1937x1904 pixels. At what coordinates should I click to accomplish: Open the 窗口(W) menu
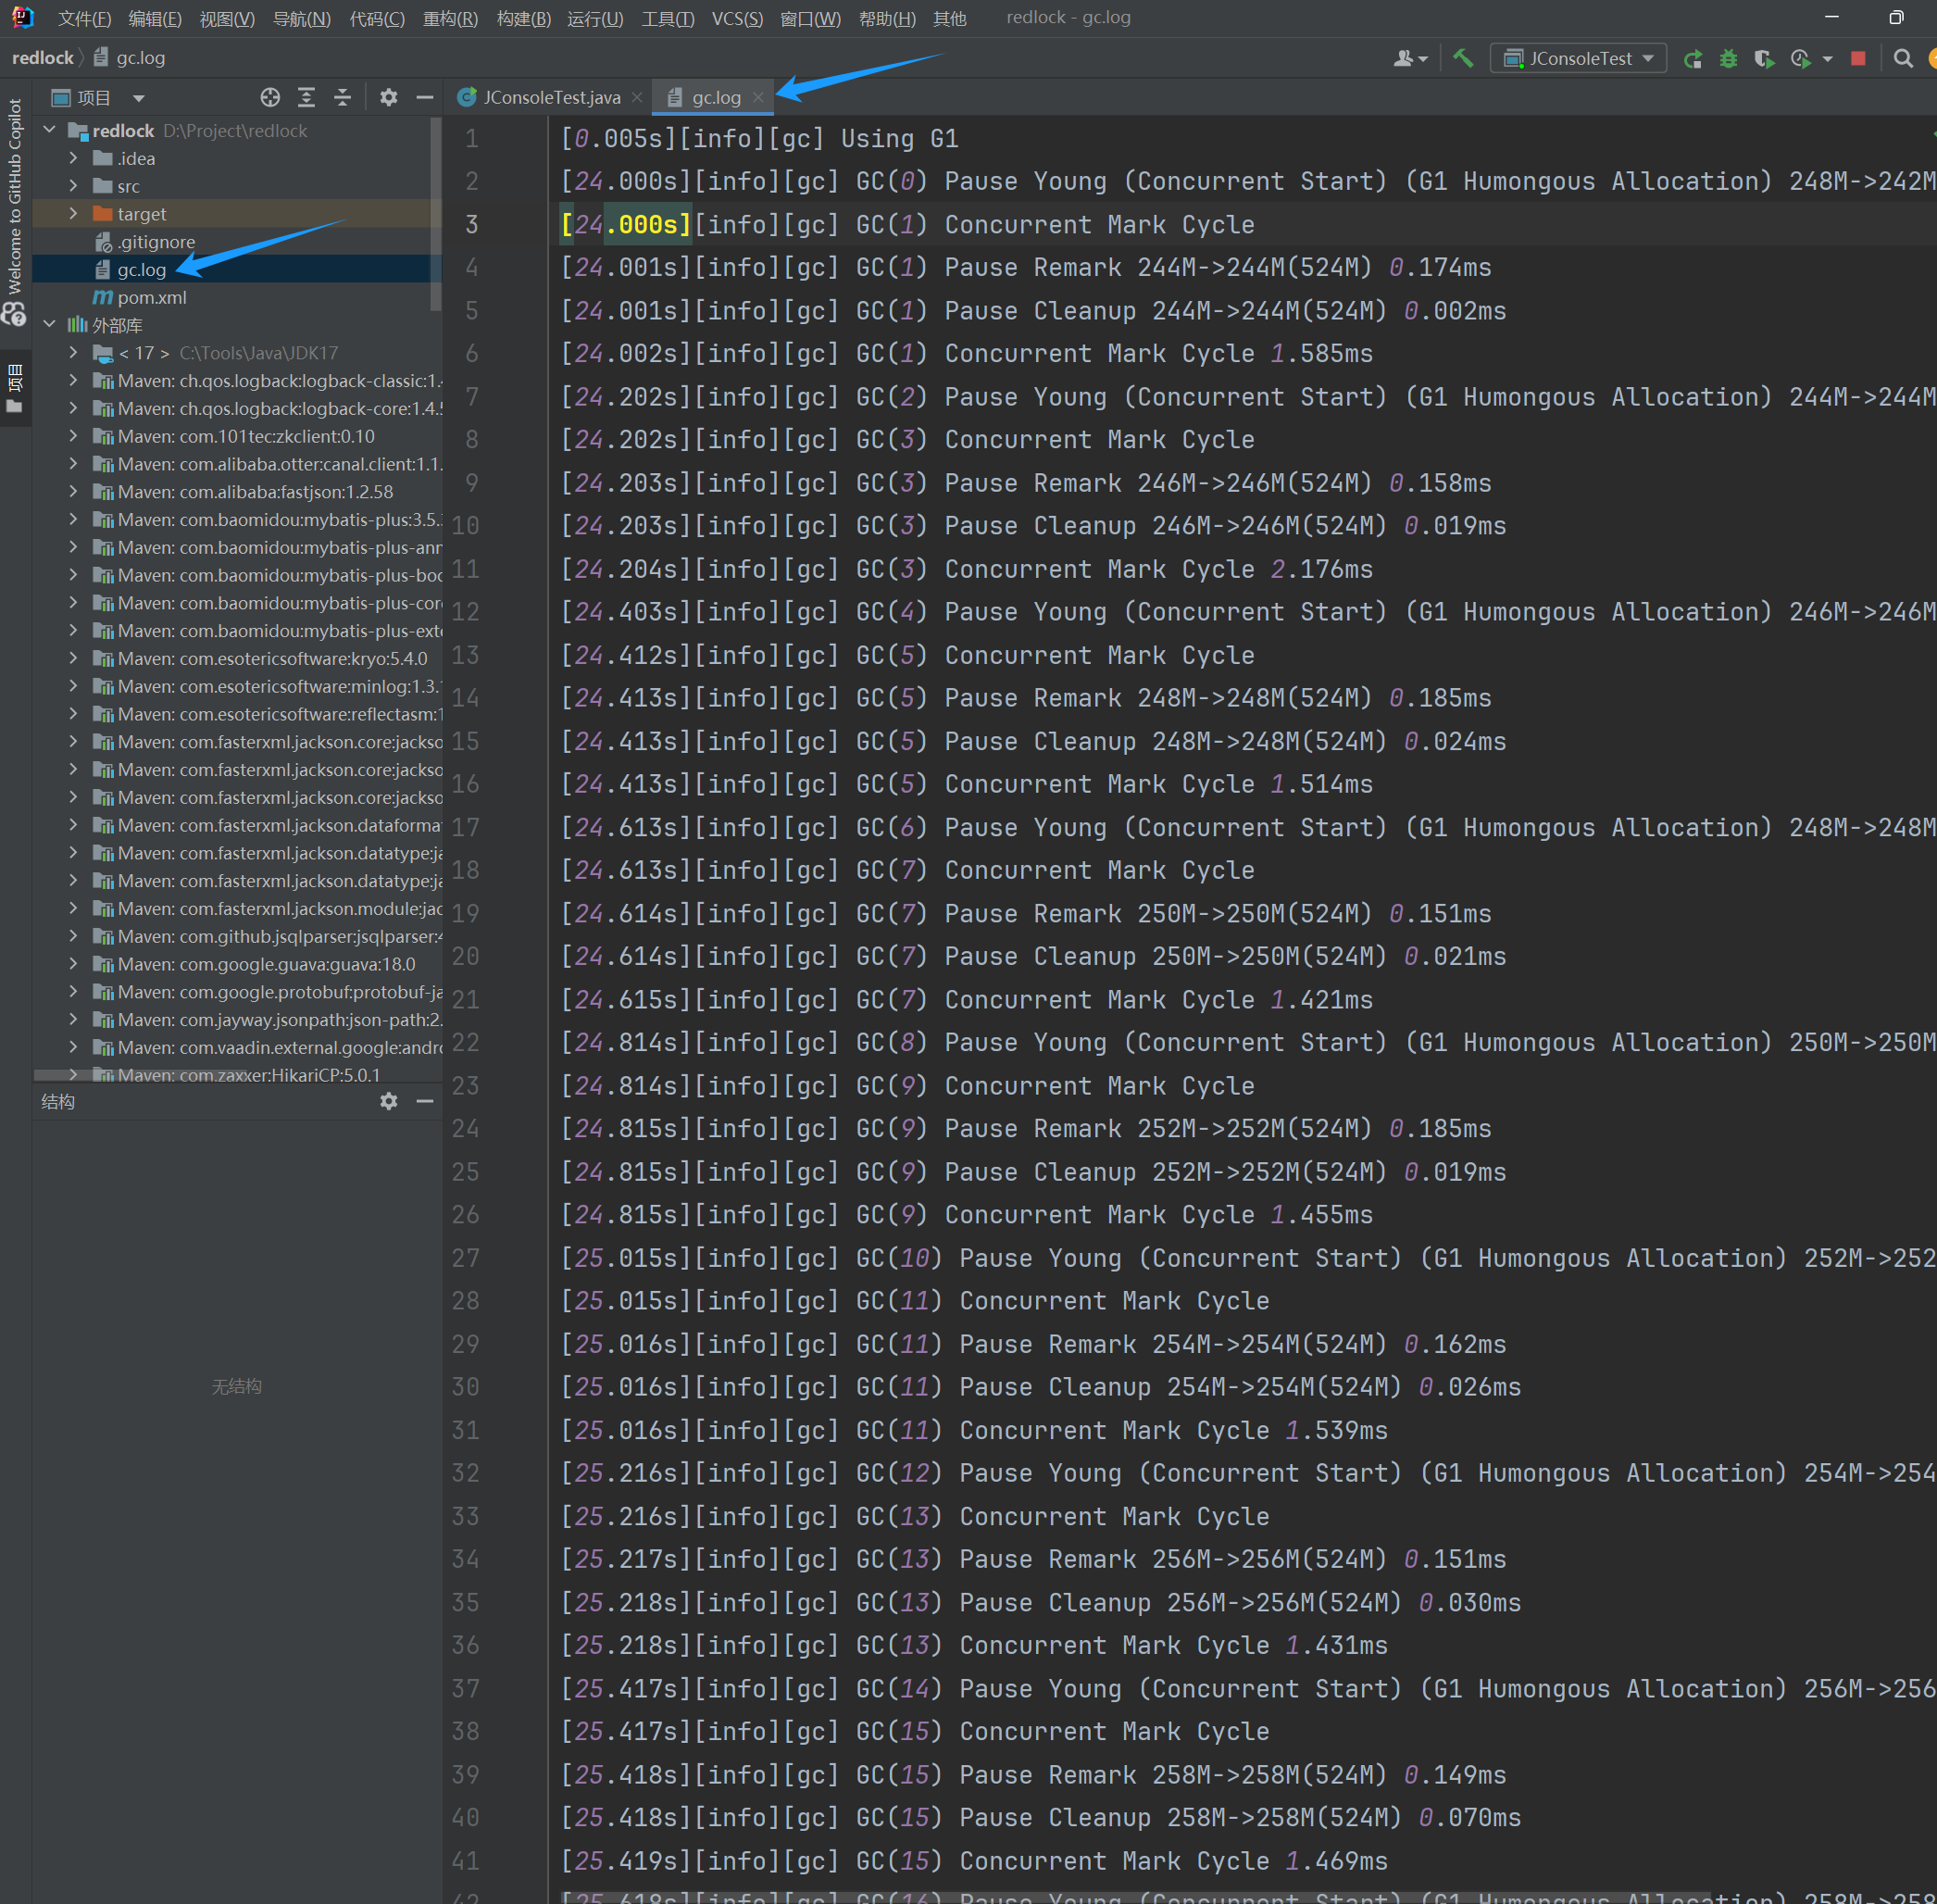811,18
